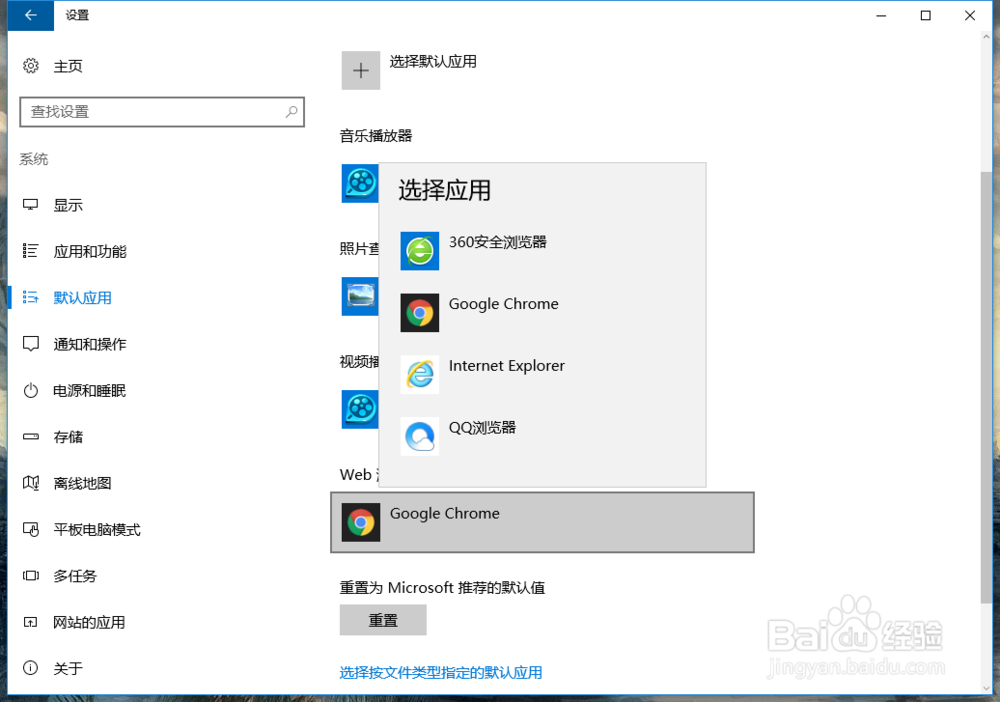Image resolution: width=1000 pixels, height=702 pixels.
Task: Go to 显示 settings
Action: coord(68,205)
